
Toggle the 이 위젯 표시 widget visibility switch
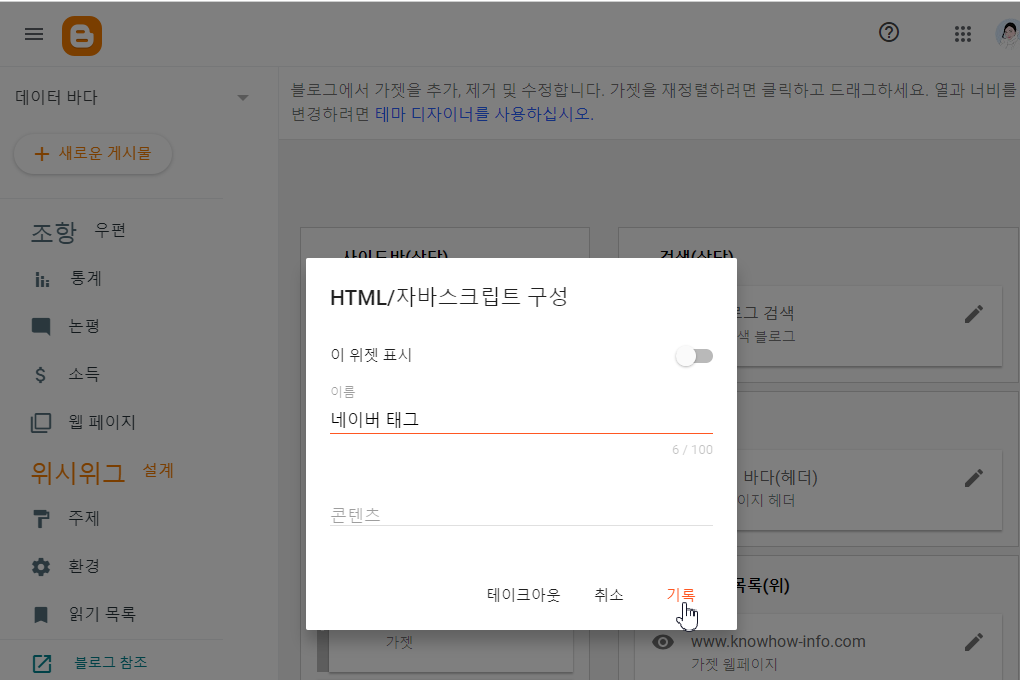(694, 355)
